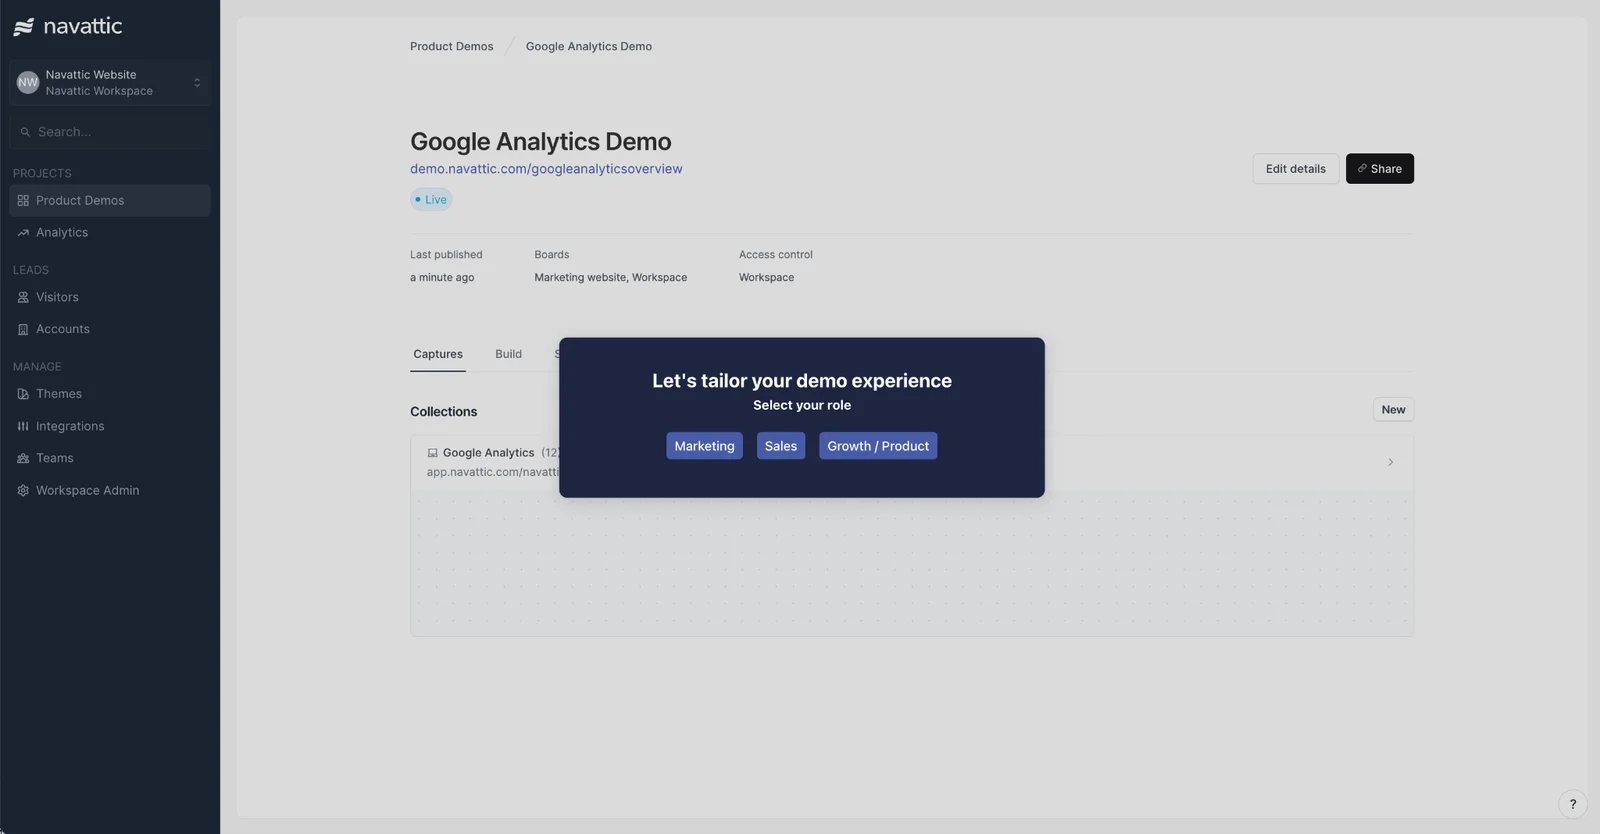1600x834 pixels.
Task: Choose the Growth / Product role
Action: (878, 446)
